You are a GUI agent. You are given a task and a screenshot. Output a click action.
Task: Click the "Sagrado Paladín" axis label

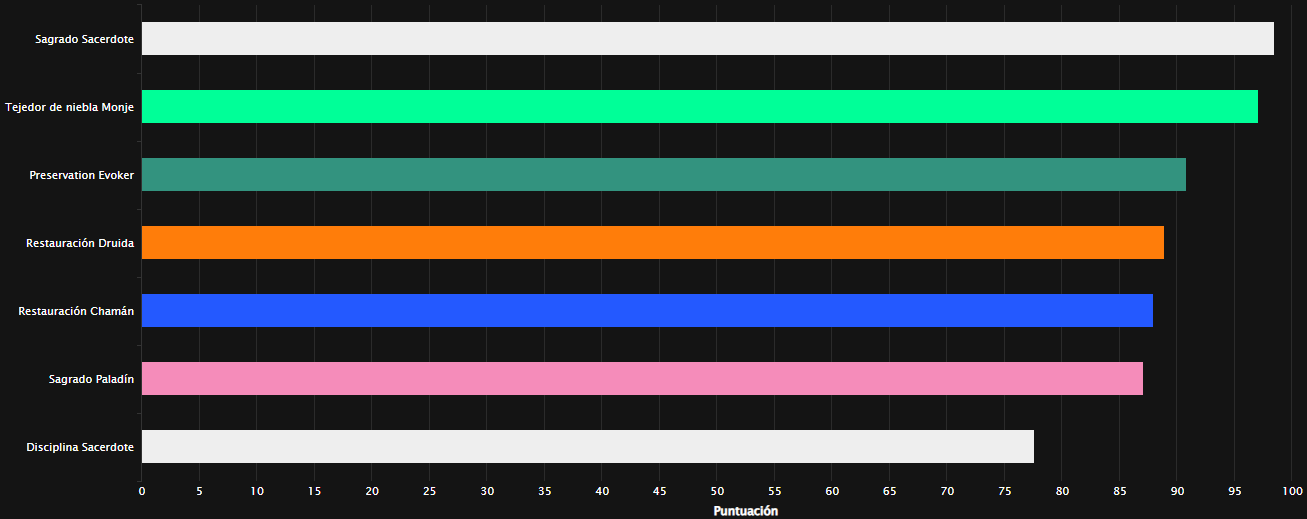coord(91,379)
